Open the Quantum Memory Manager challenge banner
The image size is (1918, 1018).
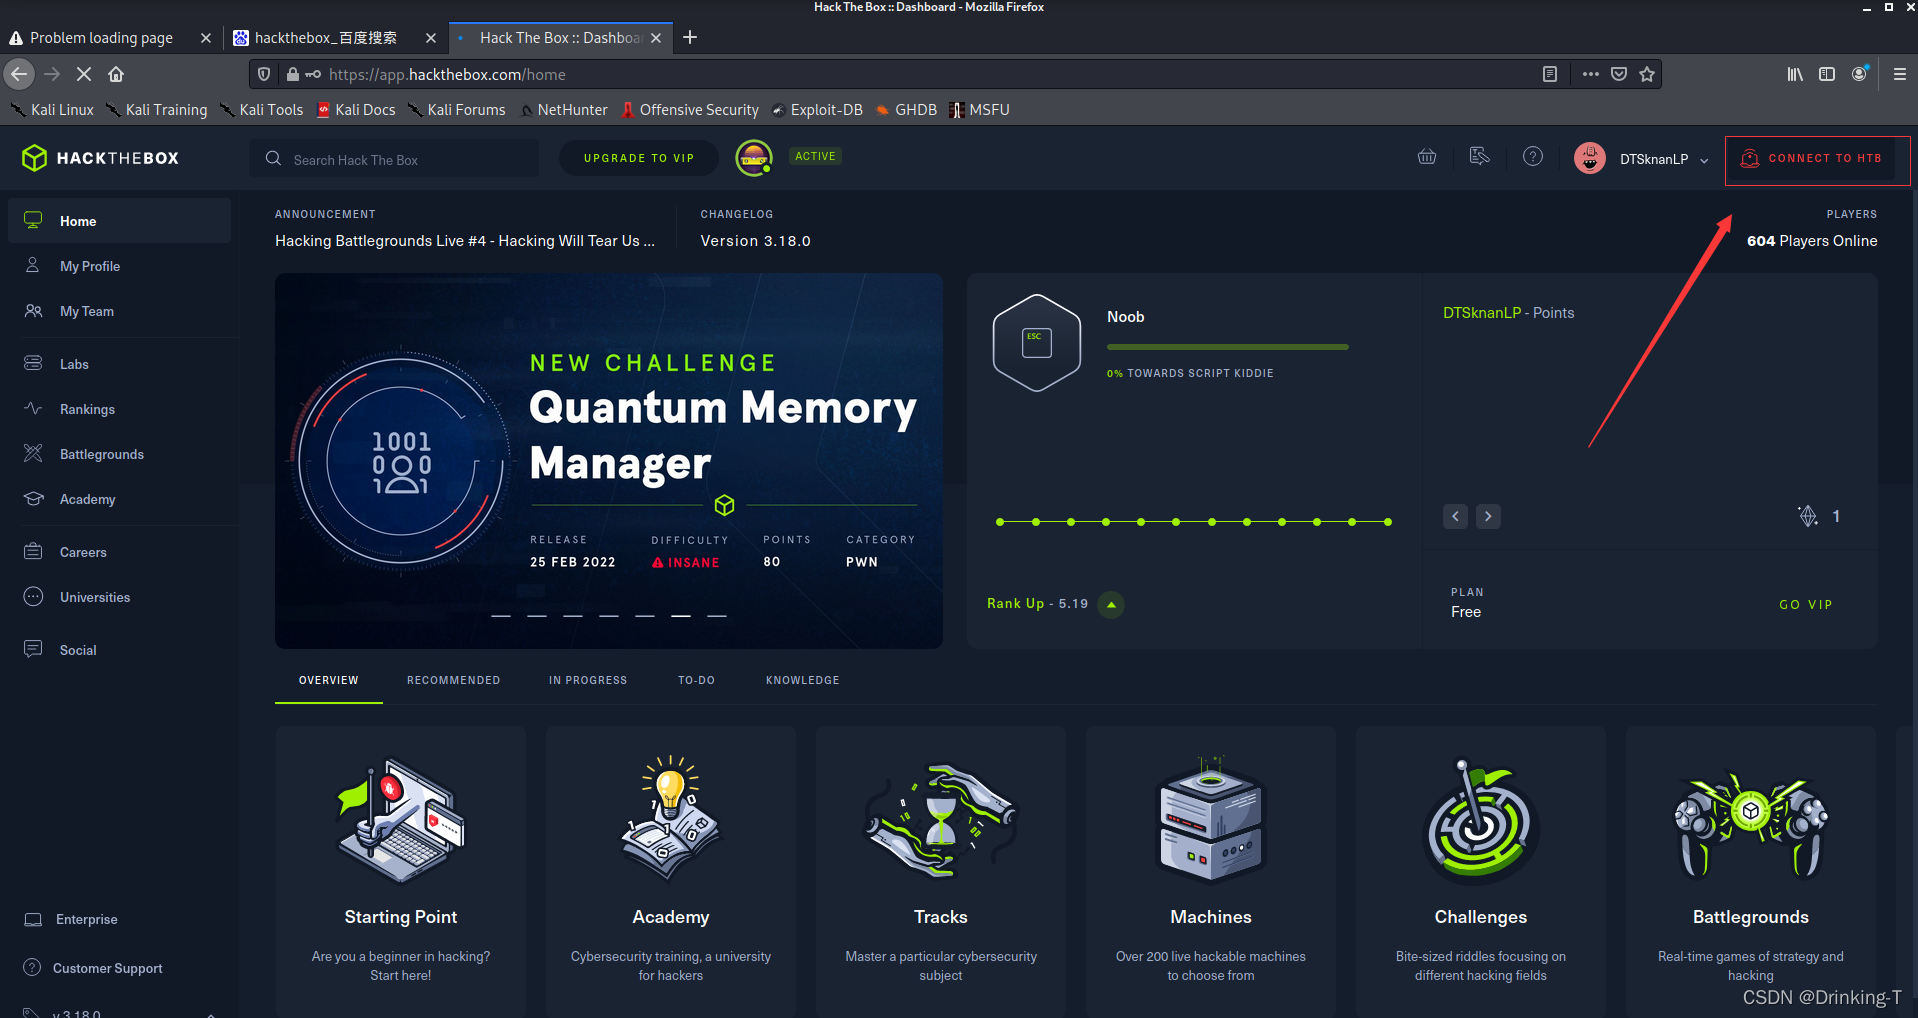(609, 461)
